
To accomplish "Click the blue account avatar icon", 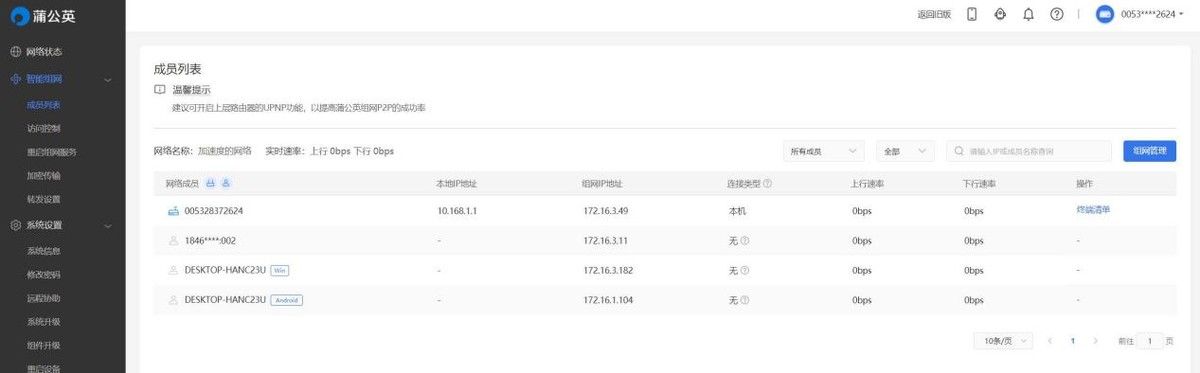I will pyautogui.click(x=1105, y=14).
